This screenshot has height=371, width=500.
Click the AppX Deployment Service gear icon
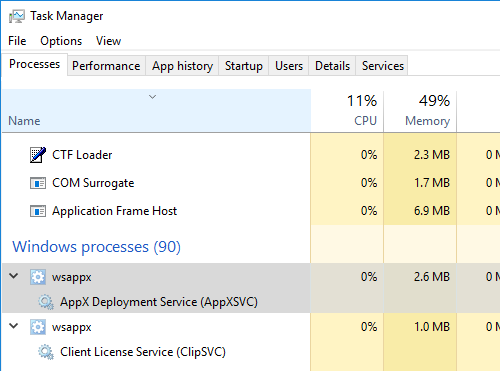pyautogui.click(x=46, y=302)
